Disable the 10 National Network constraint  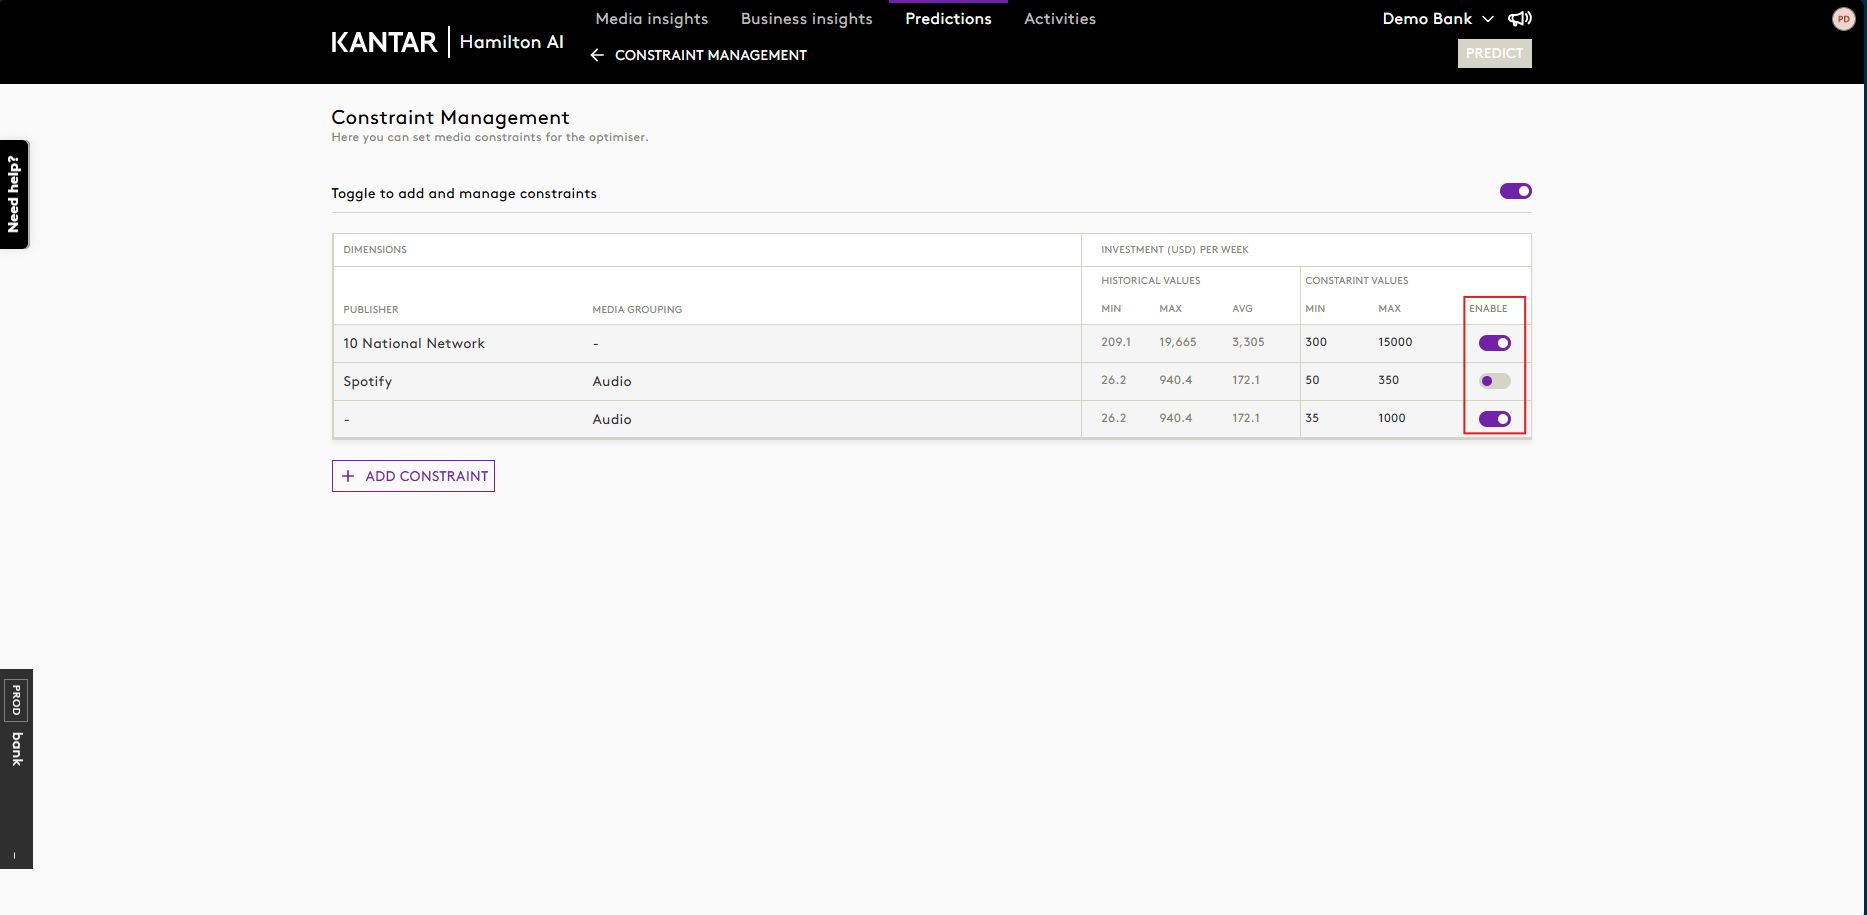(x=1494, y=343)
